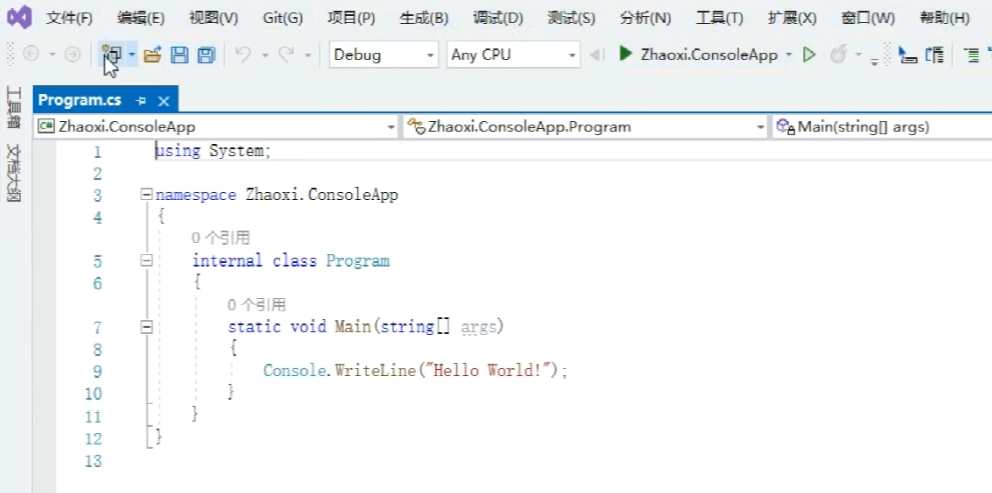Click the select-in-editor cursor toolbar icon
This screenshot has width=992, height=493.
pyautogui.click(x=908, y=55)
